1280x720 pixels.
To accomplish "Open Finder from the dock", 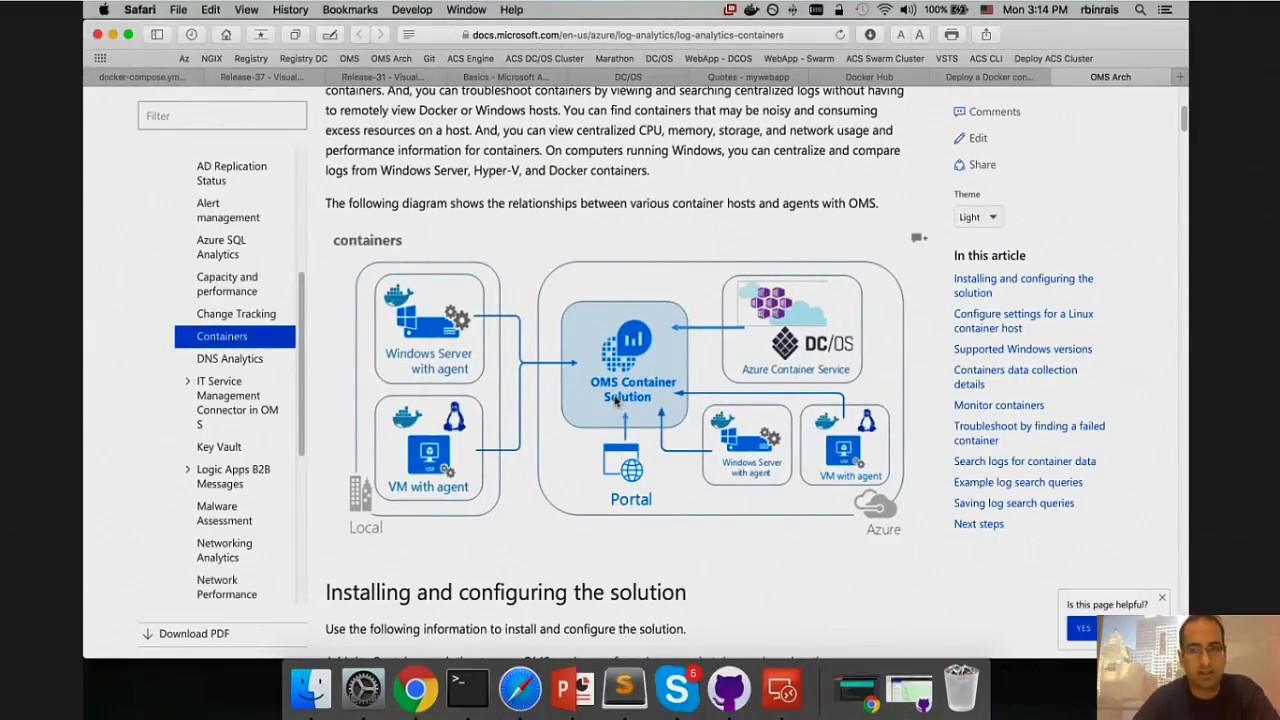I will click(x=311, y=688).
